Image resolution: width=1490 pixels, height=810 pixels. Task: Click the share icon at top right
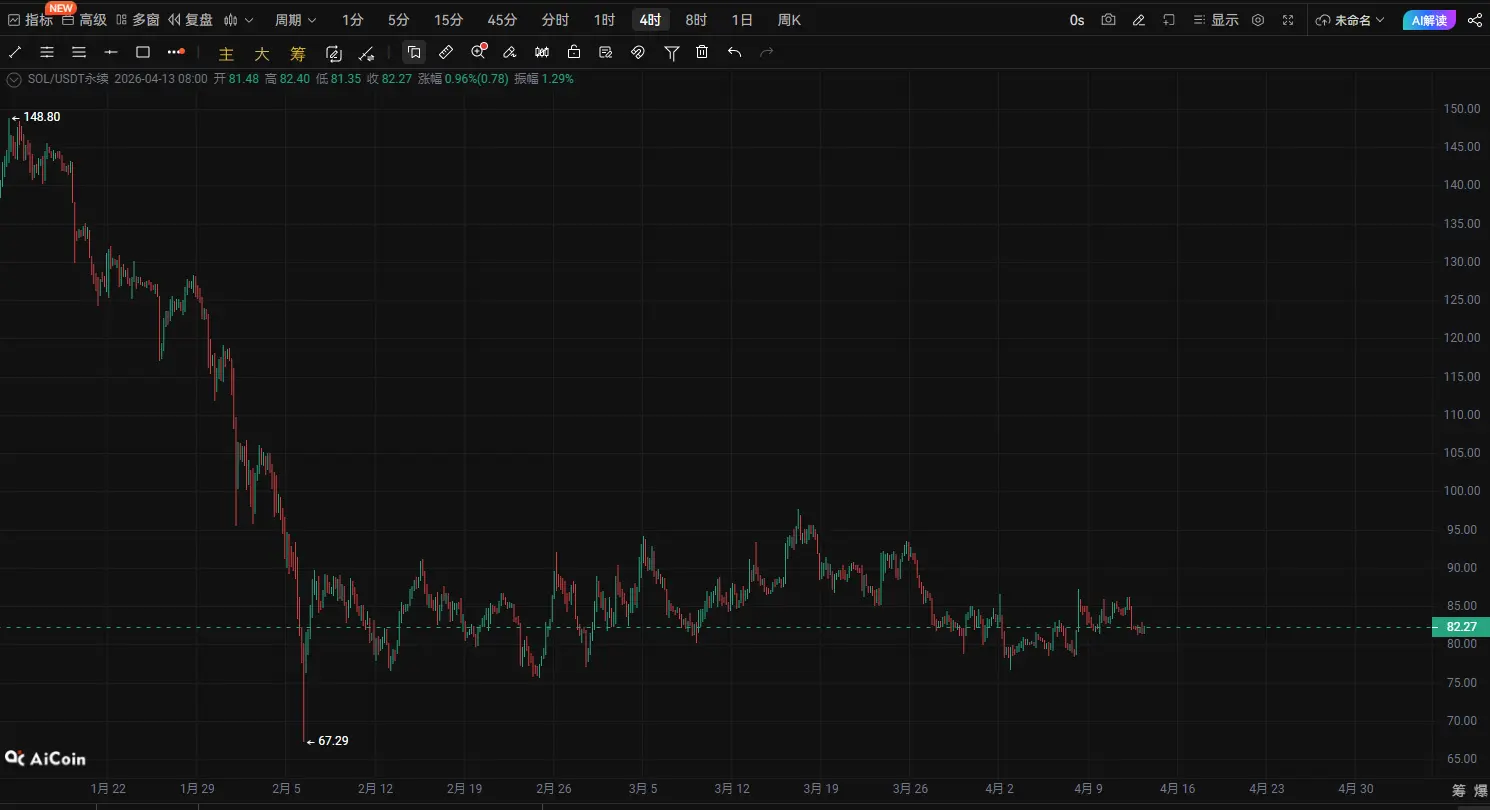(1474, 20)
